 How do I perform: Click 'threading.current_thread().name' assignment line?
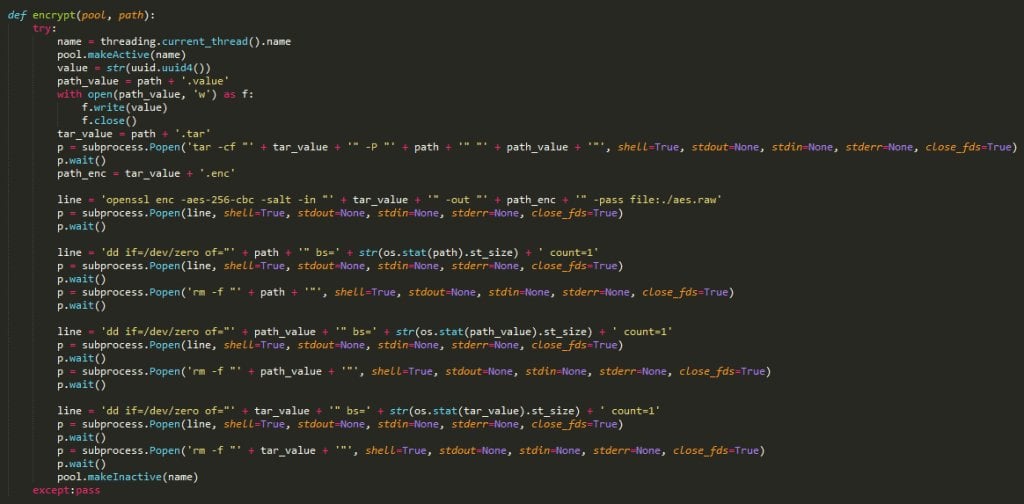[x=174, y=41]
